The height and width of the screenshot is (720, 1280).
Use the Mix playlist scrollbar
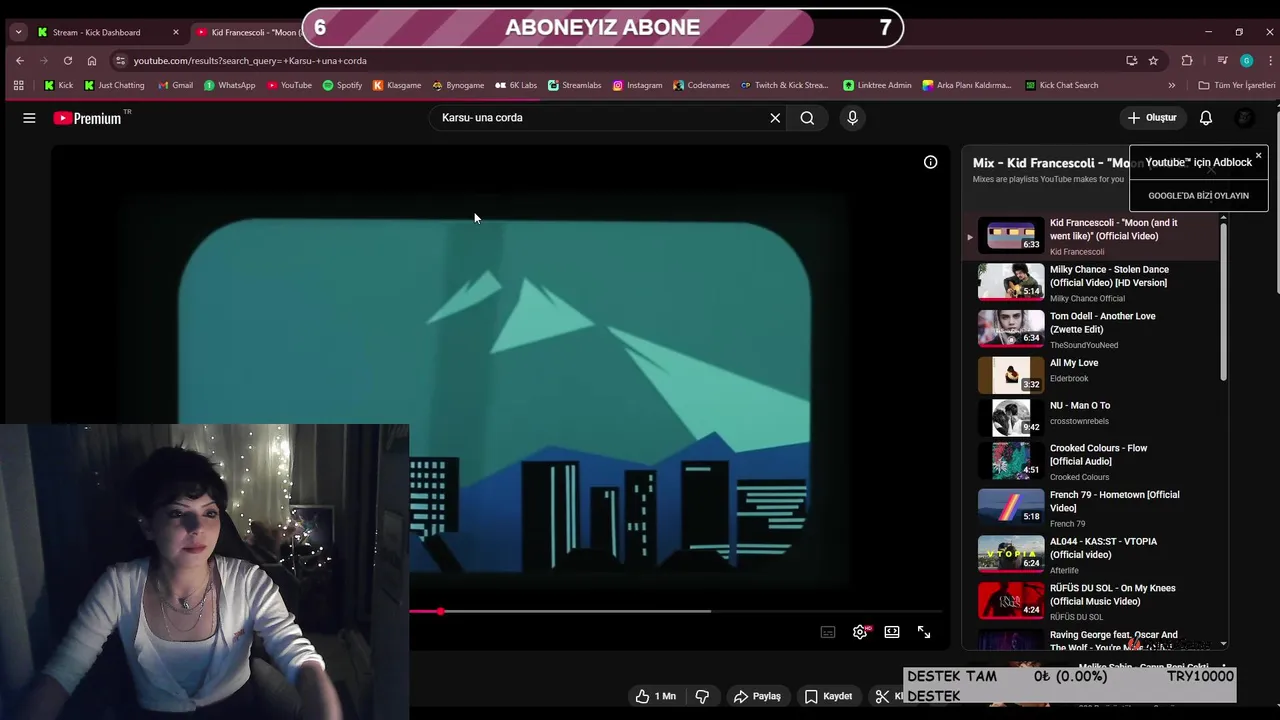pyautogui.click(x=1223, y=302)
